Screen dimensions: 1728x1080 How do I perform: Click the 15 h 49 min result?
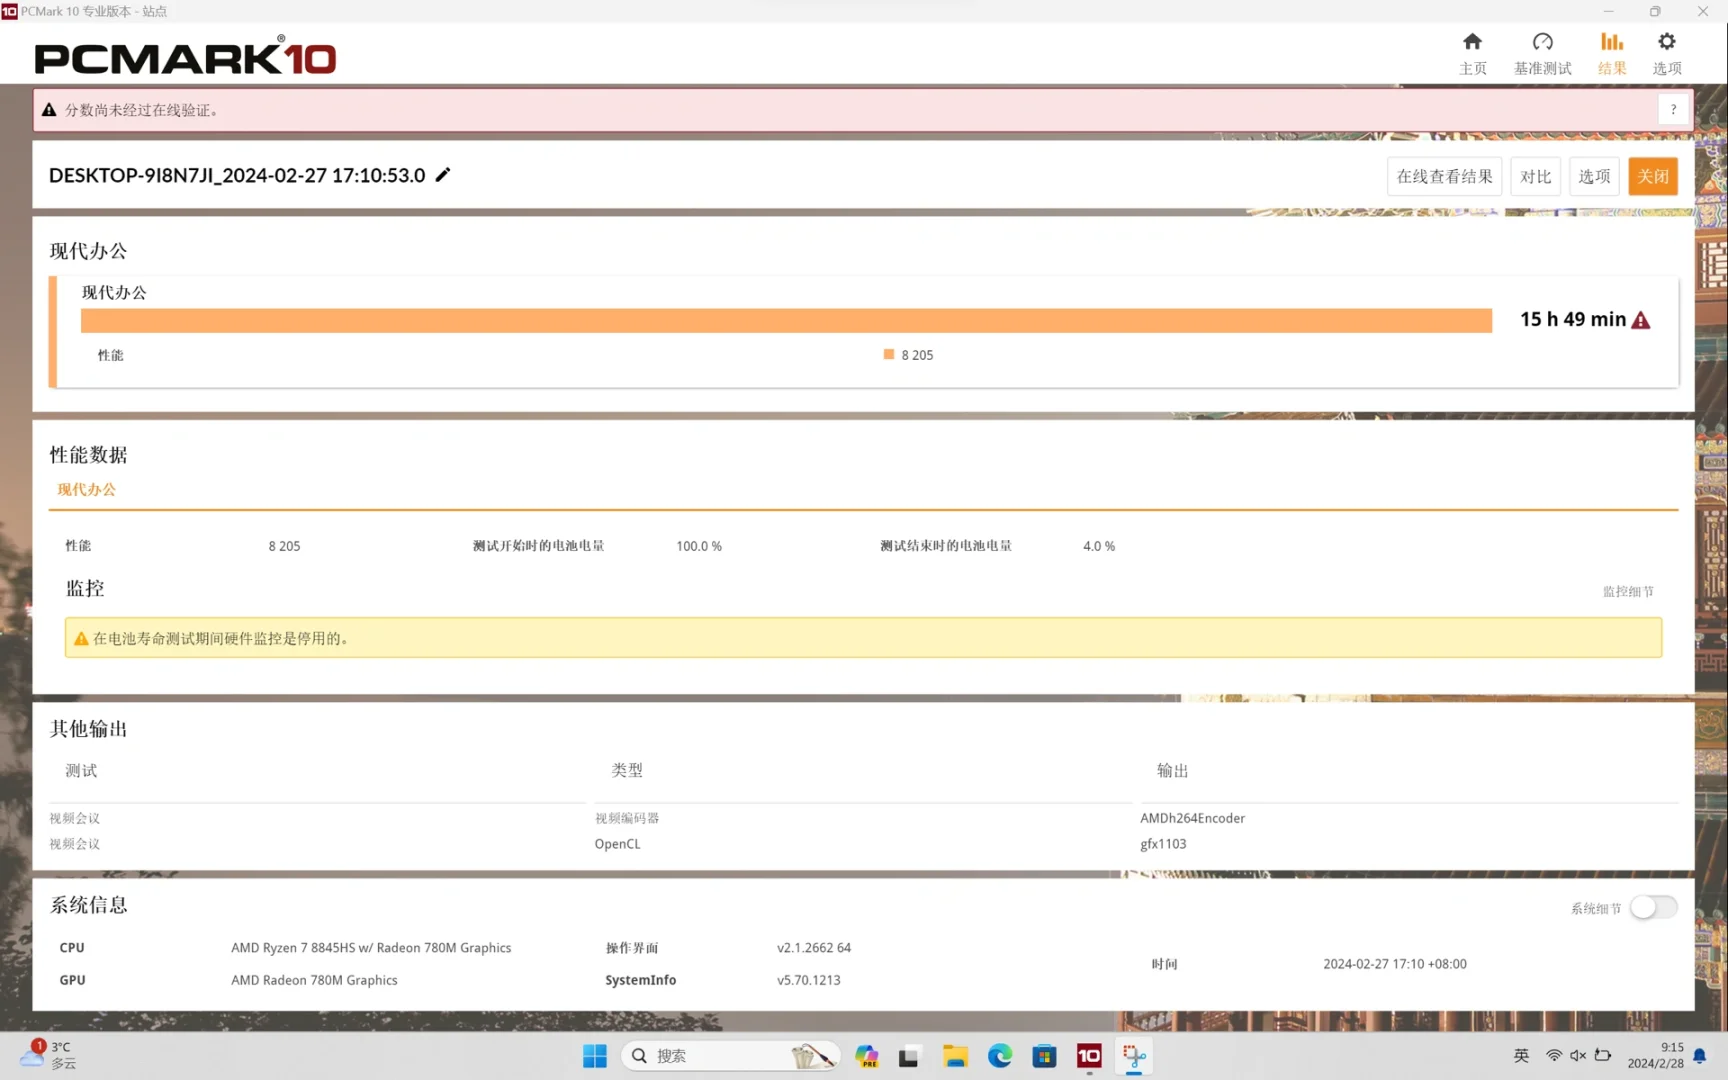click(1573, 320)
